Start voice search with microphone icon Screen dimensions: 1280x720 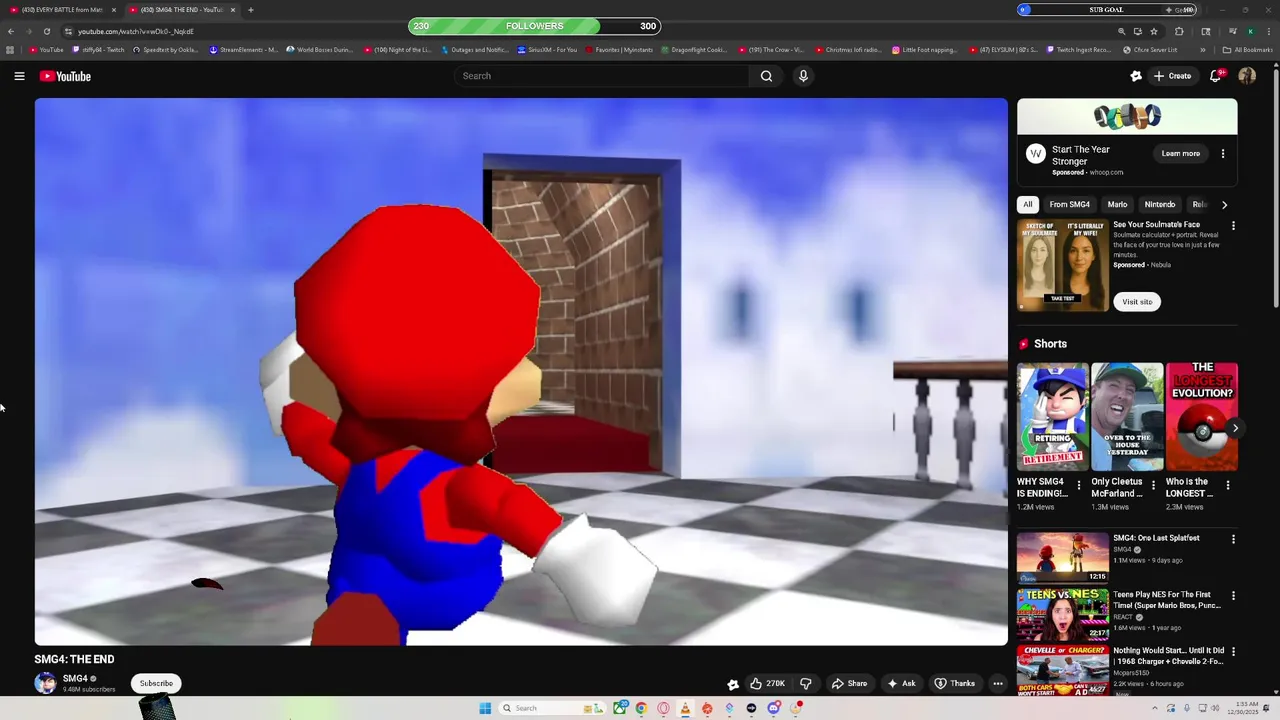coord(803,76)
